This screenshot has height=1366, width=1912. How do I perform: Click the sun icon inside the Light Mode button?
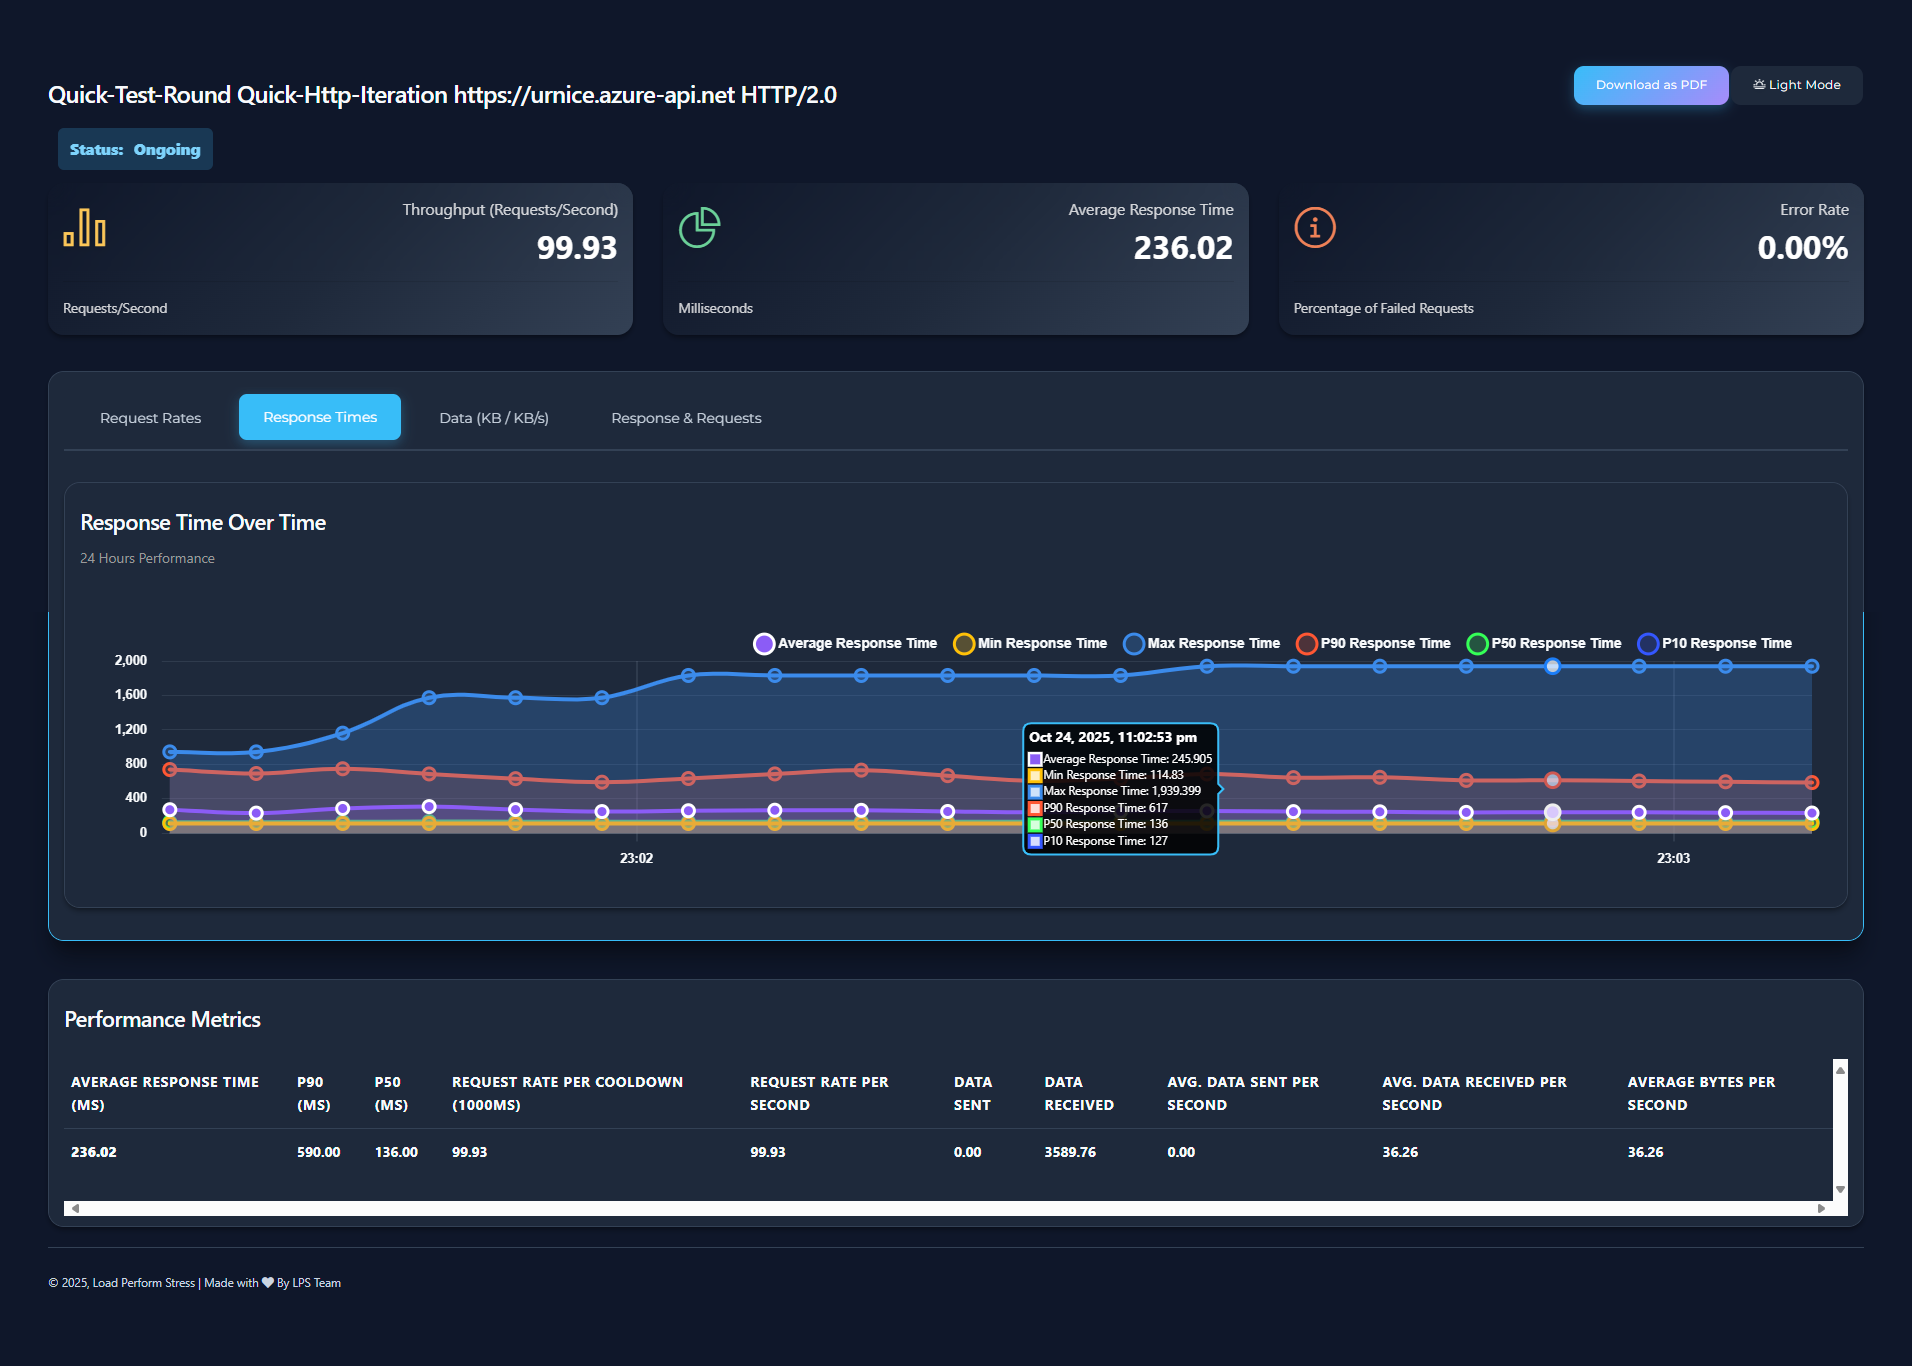pos(1758,85)
